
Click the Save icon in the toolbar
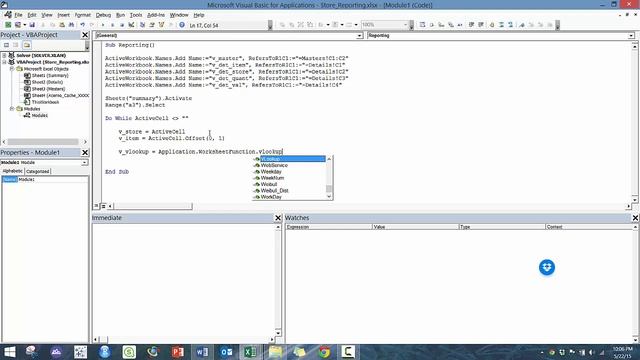tap(32, 25)
